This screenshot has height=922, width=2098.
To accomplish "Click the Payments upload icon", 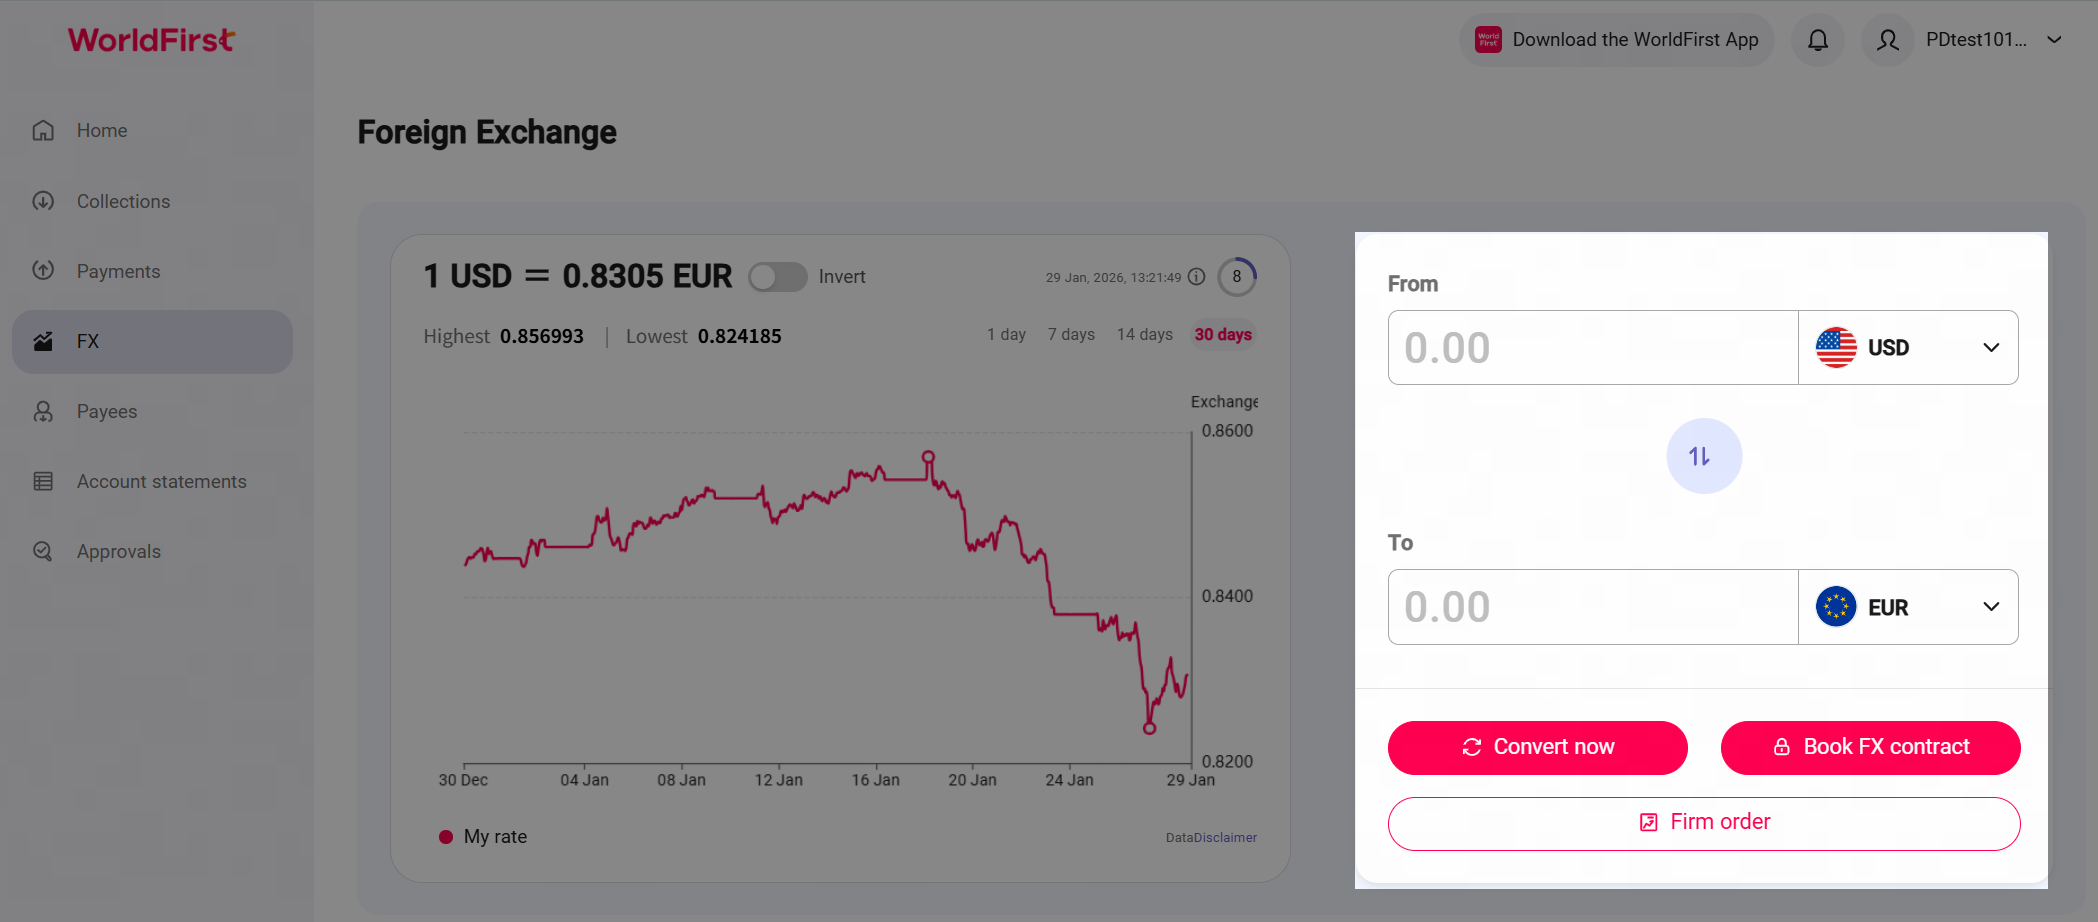I will (x=43, y=271).
